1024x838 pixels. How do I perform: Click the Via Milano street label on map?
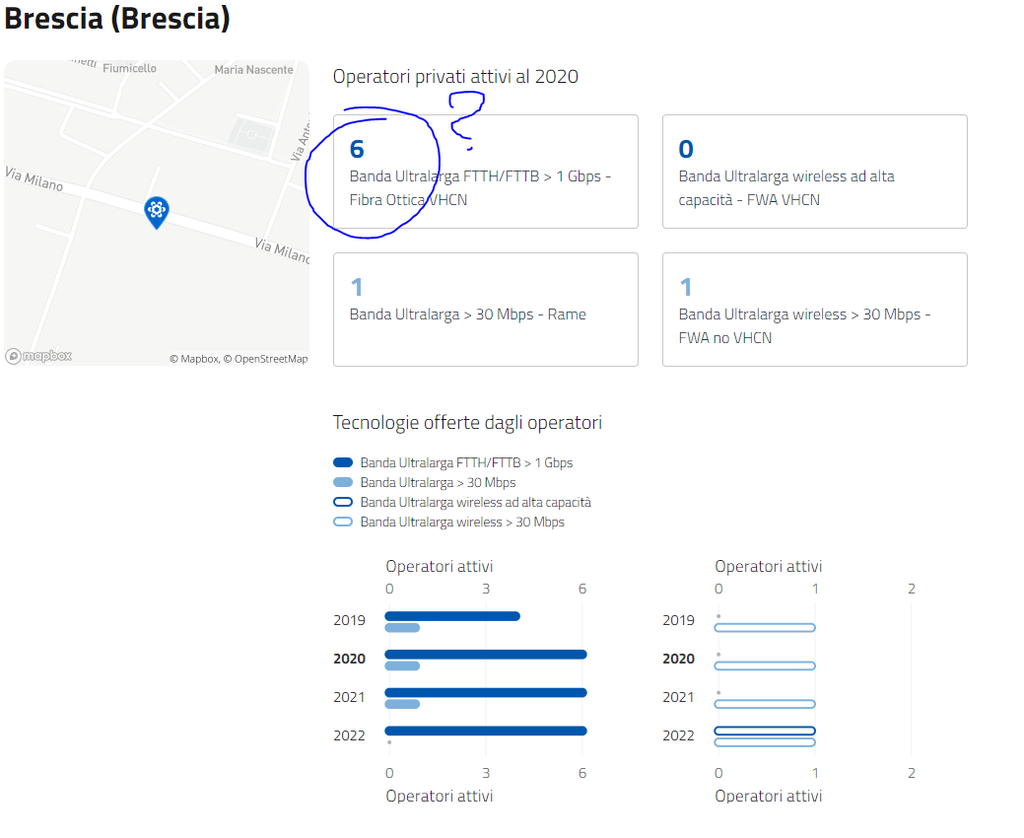(33, 179)
